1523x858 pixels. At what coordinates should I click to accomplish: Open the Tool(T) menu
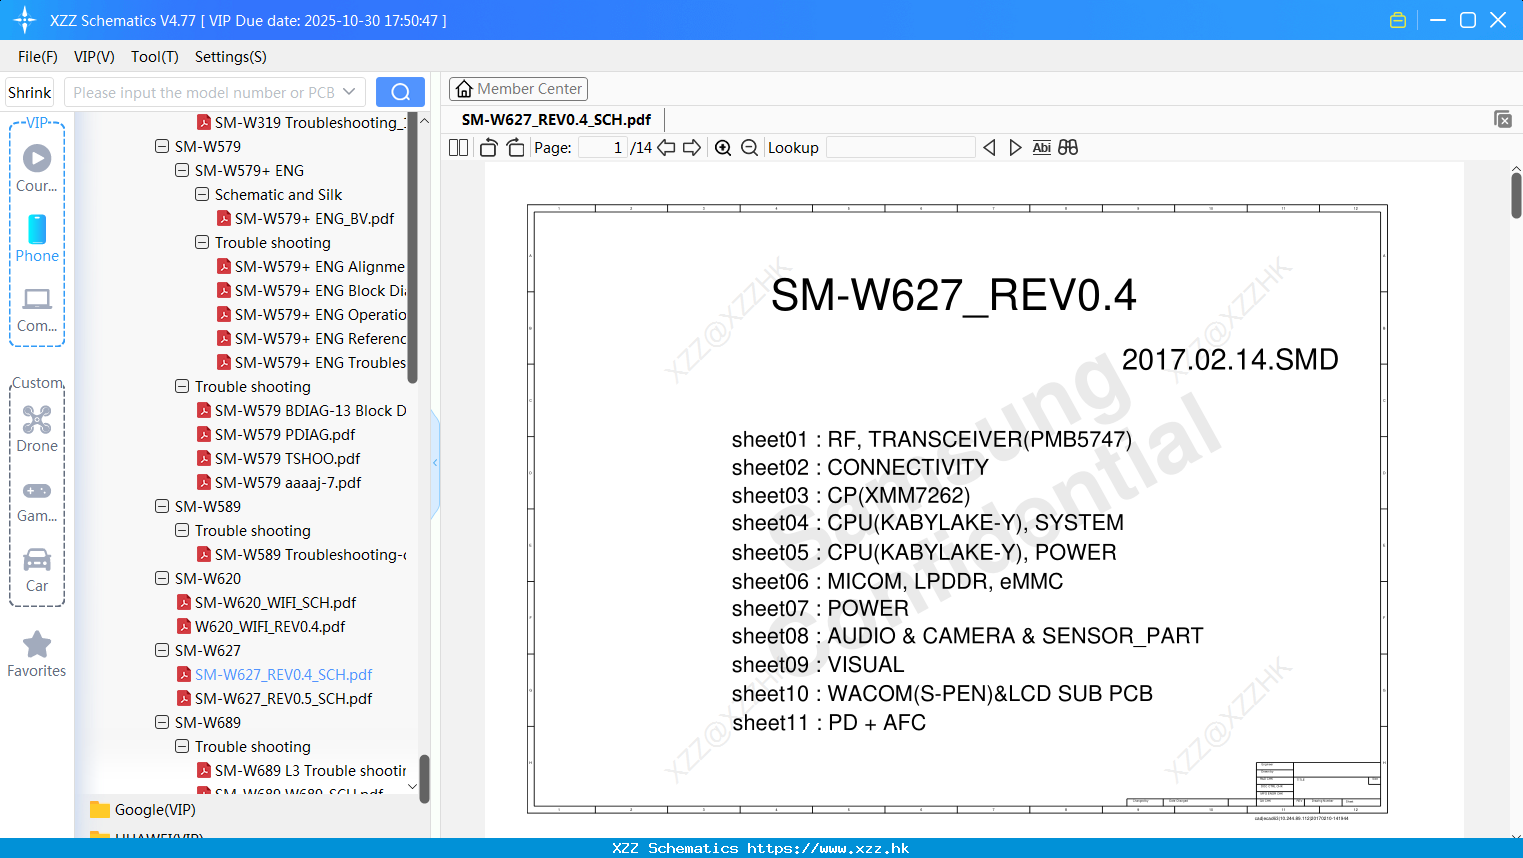[155, 57]
